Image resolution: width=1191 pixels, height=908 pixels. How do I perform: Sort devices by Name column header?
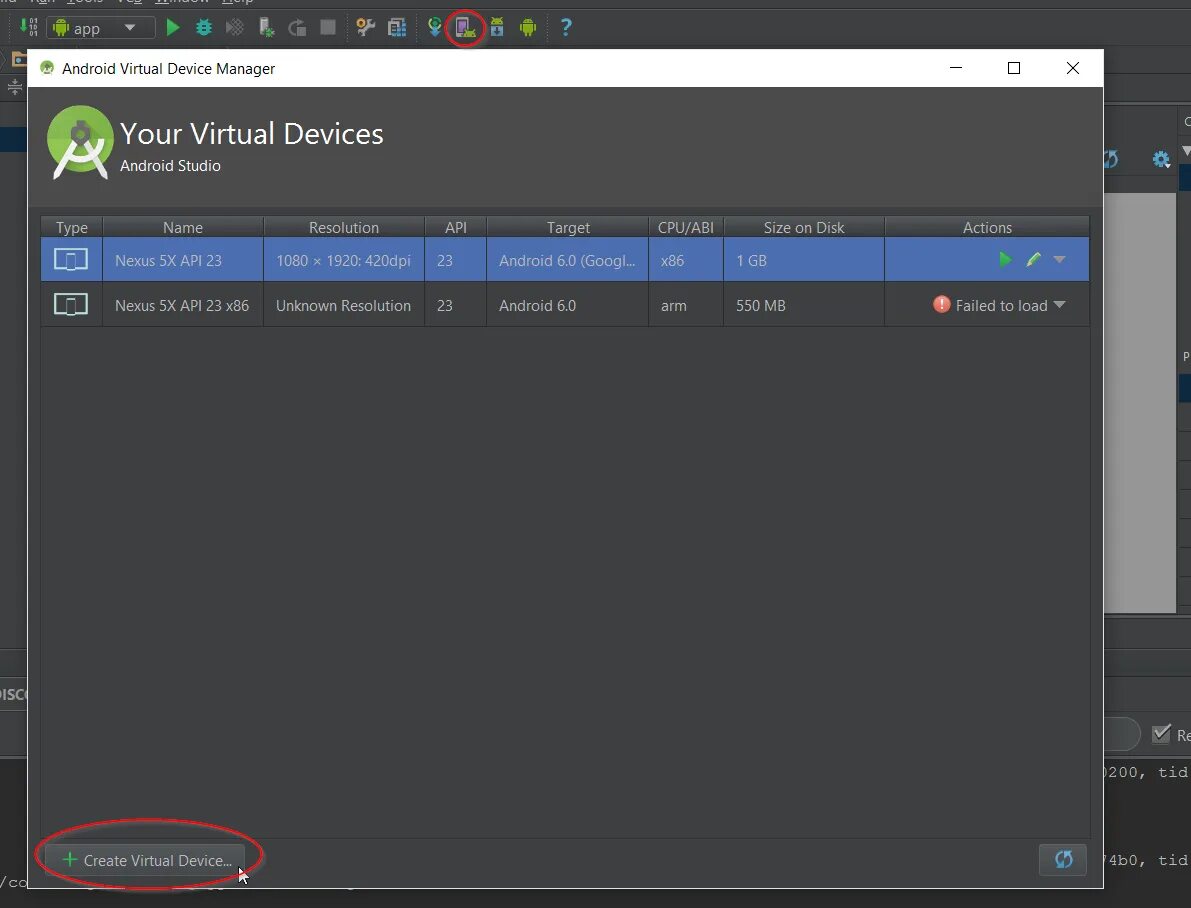tap(183, 227)
